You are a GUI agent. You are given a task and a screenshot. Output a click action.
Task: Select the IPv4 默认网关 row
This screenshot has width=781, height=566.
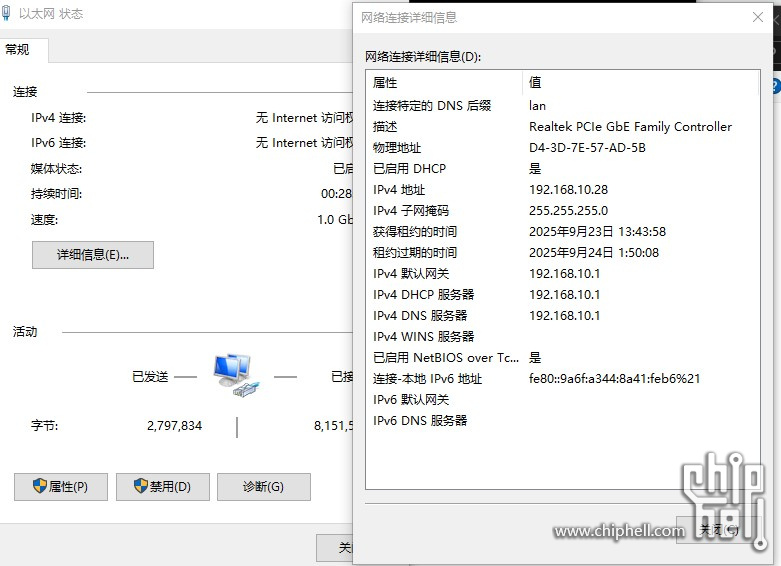[x=563, y=274]
